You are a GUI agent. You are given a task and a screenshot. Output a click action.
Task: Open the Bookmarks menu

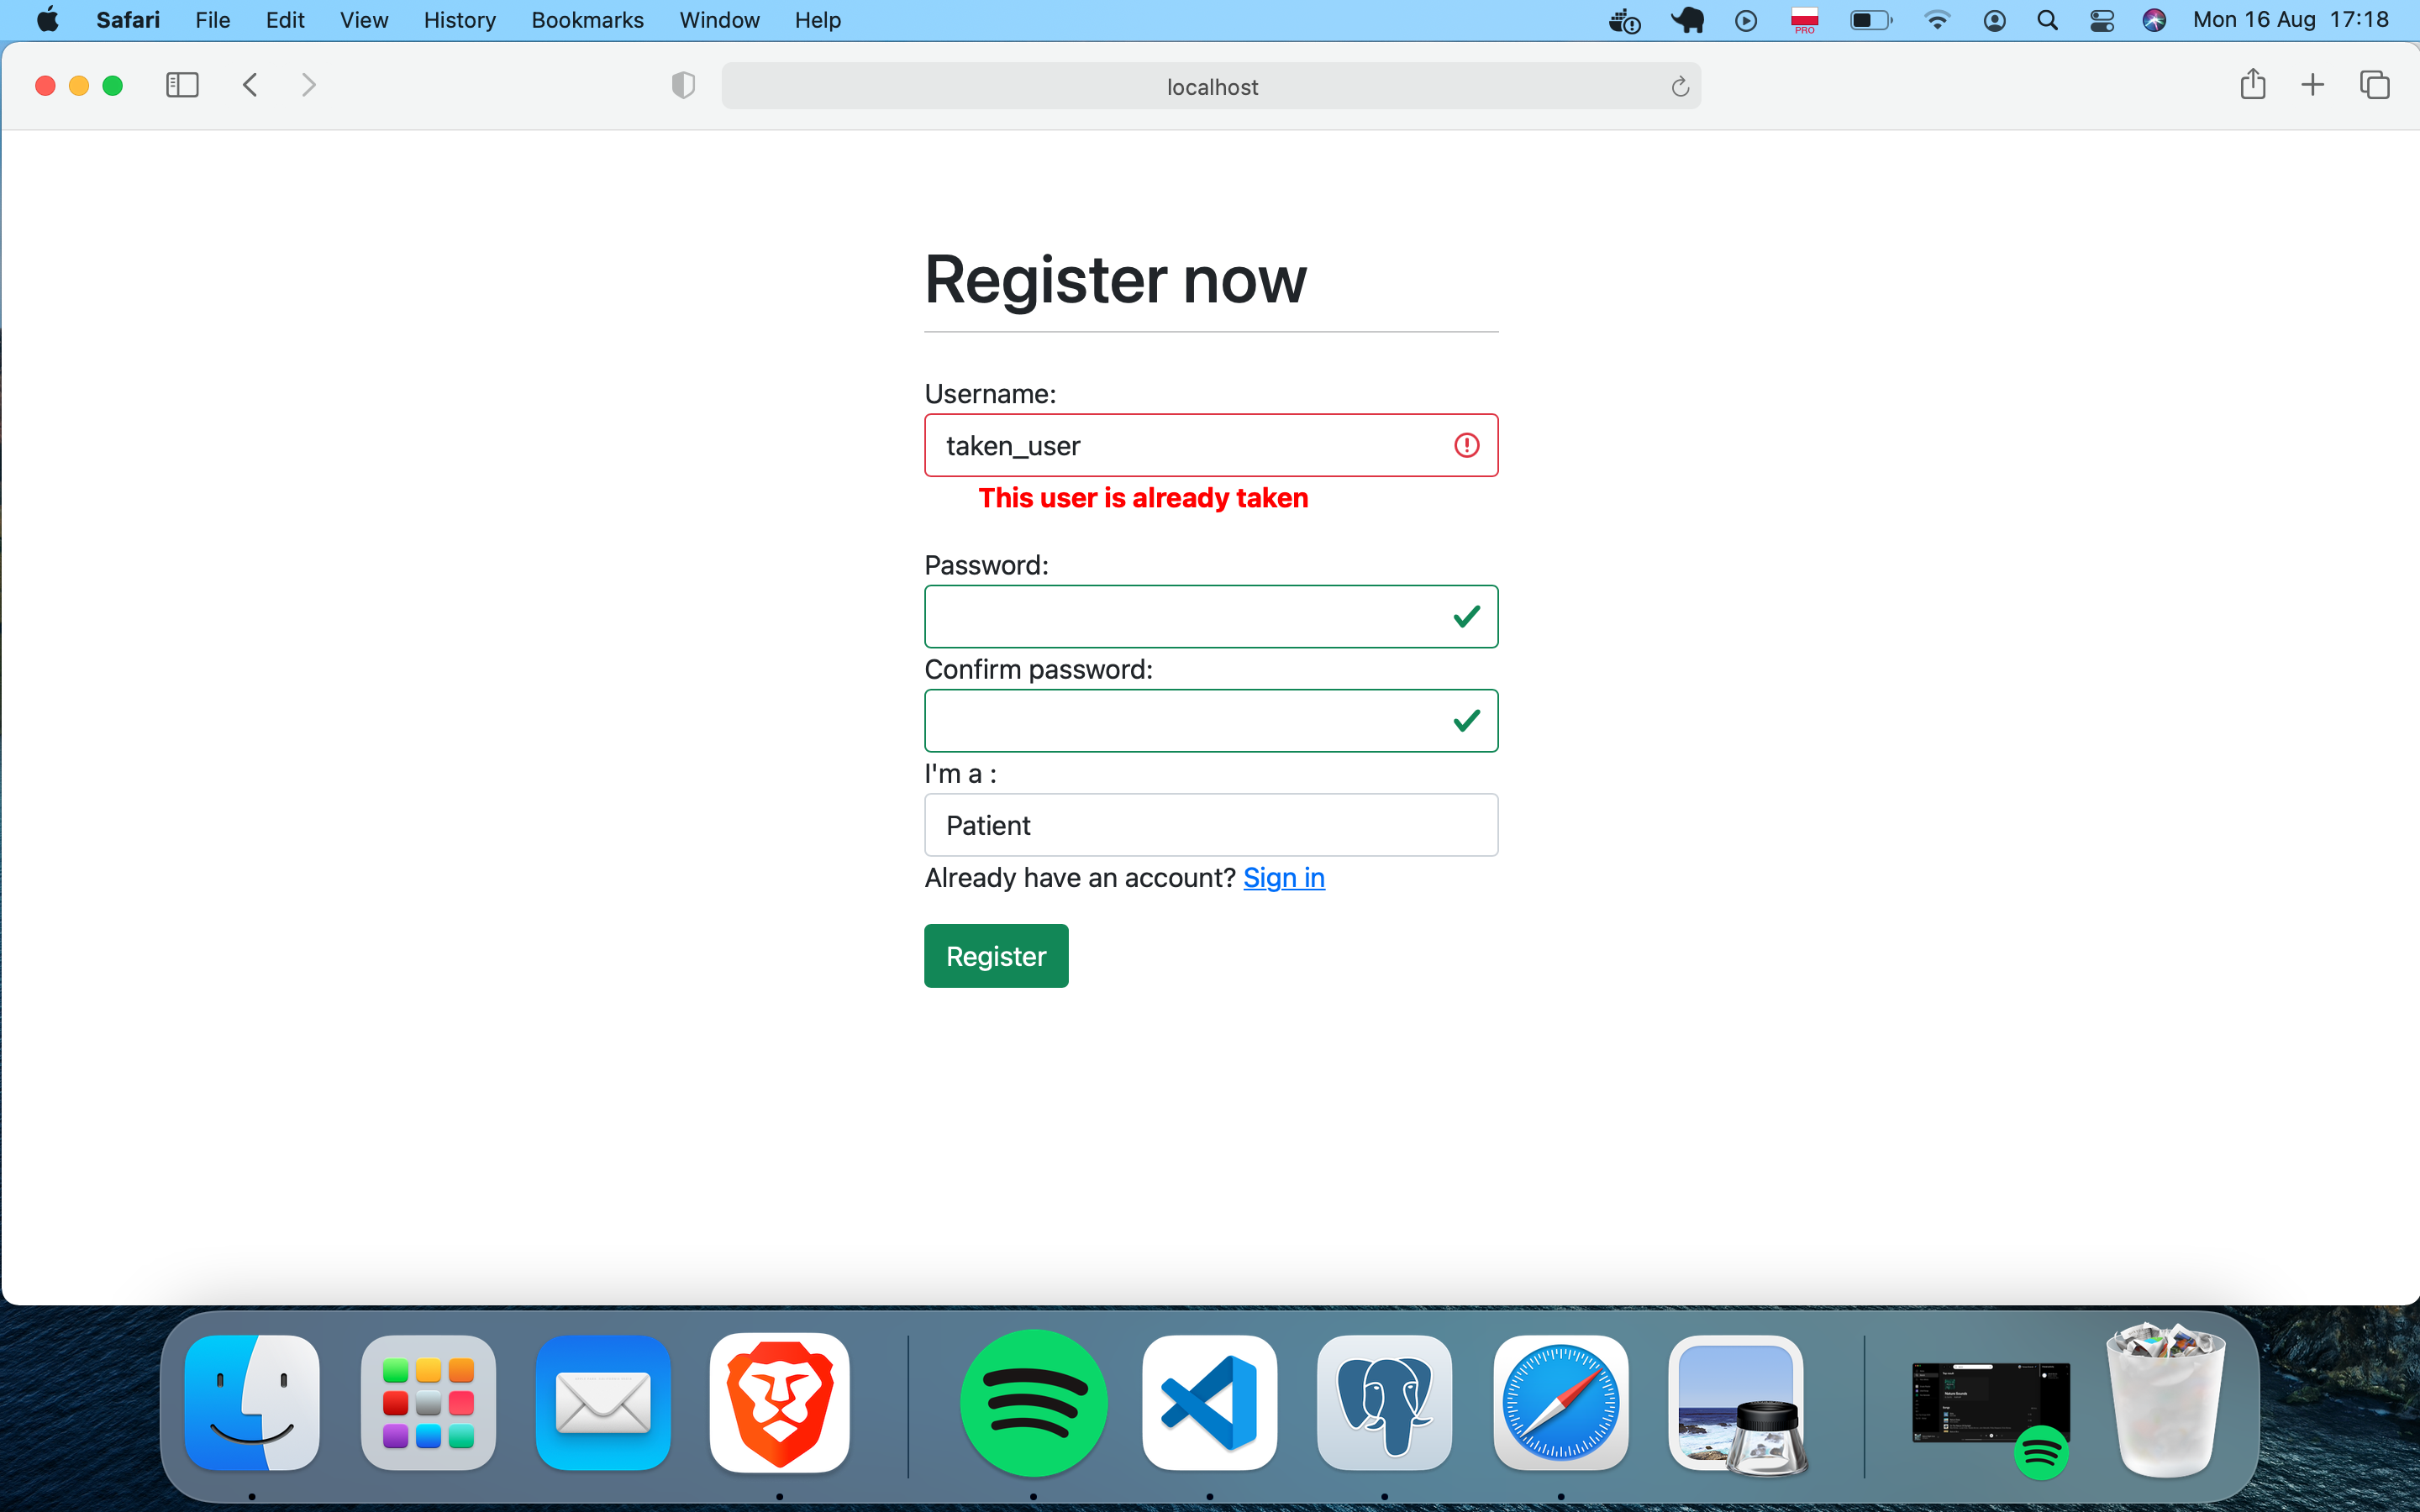click(x=587, y=19)
